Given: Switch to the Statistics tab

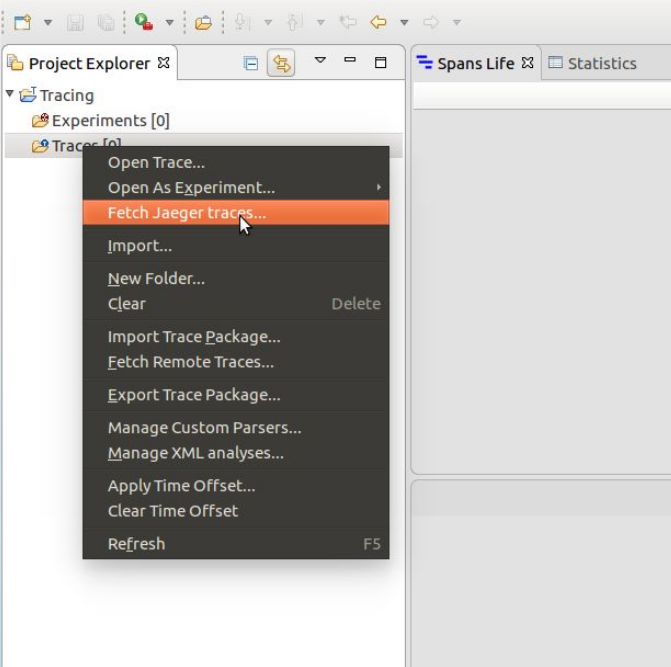Looking at the screenshot, I should pyautogui.click(x=592, y=63).
